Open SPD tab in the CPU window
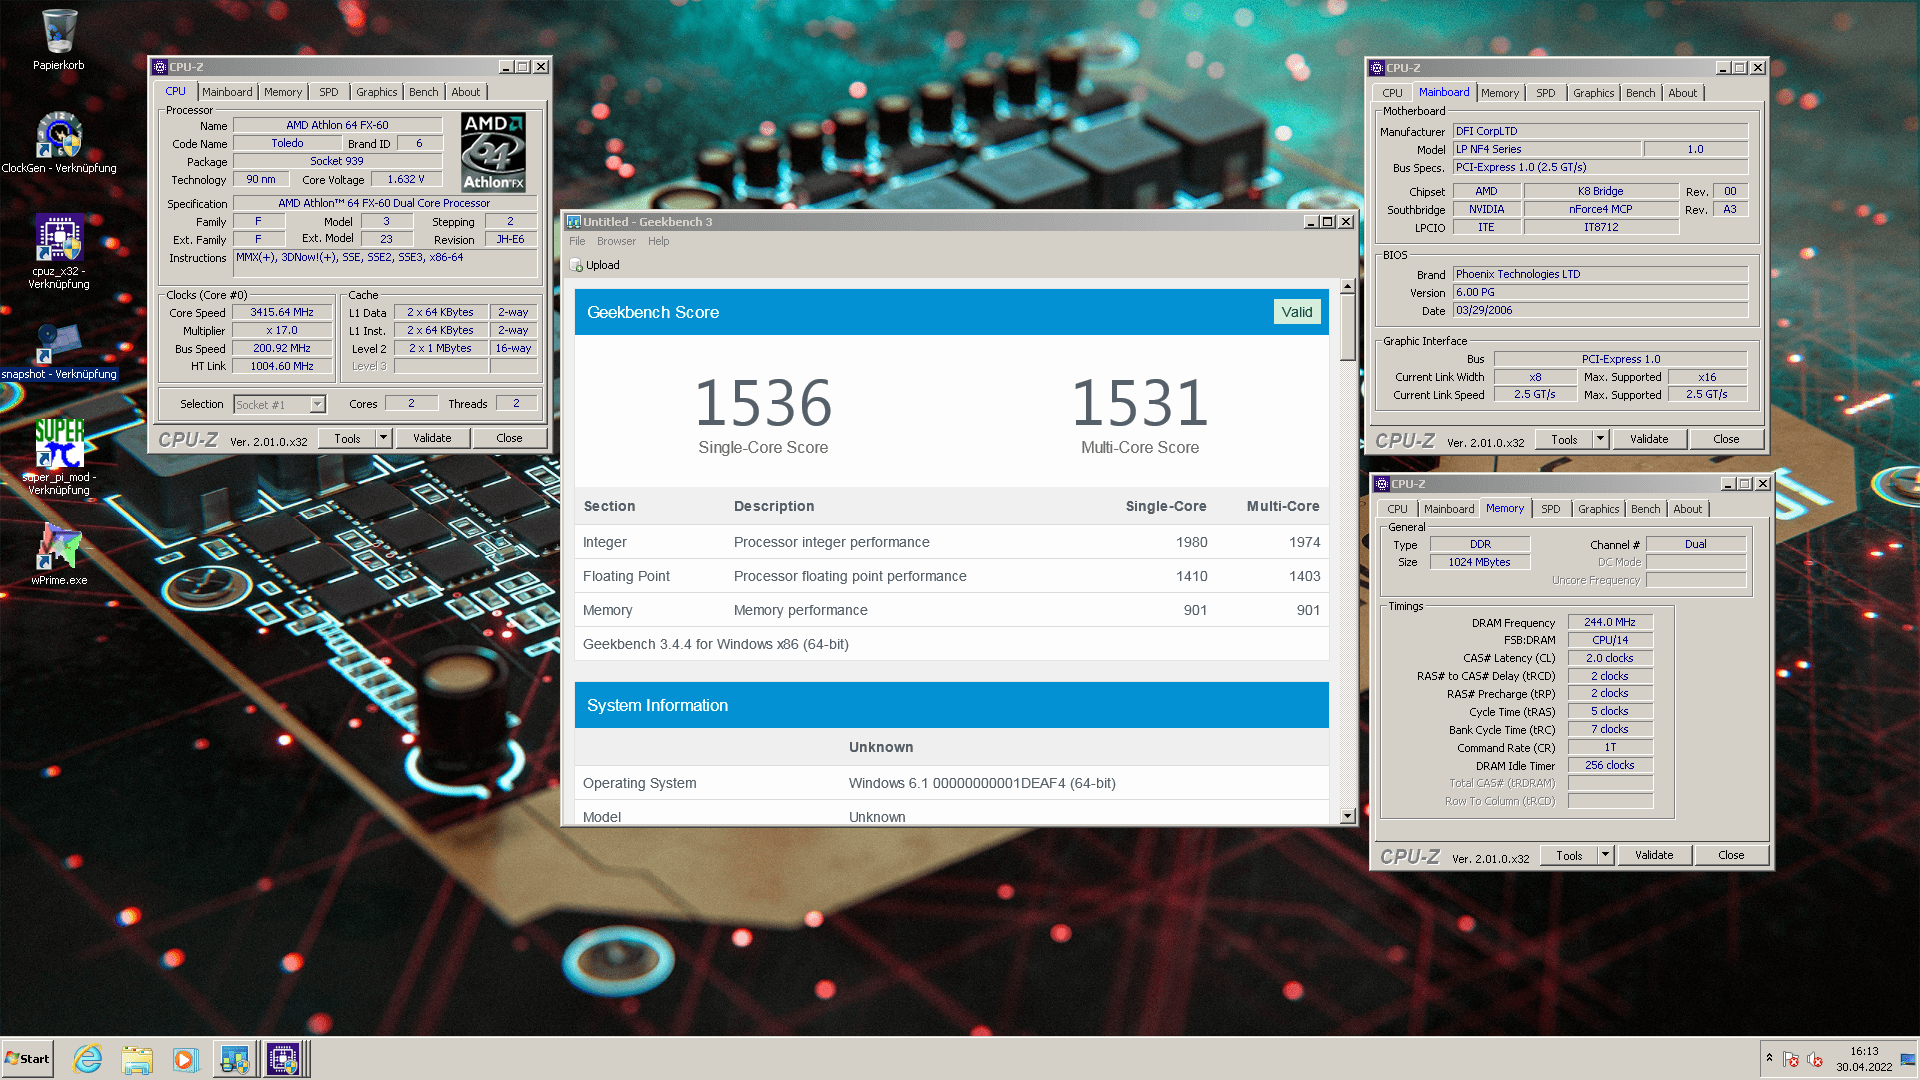Screen dimensions: 1920x1080 click(329, 92)
